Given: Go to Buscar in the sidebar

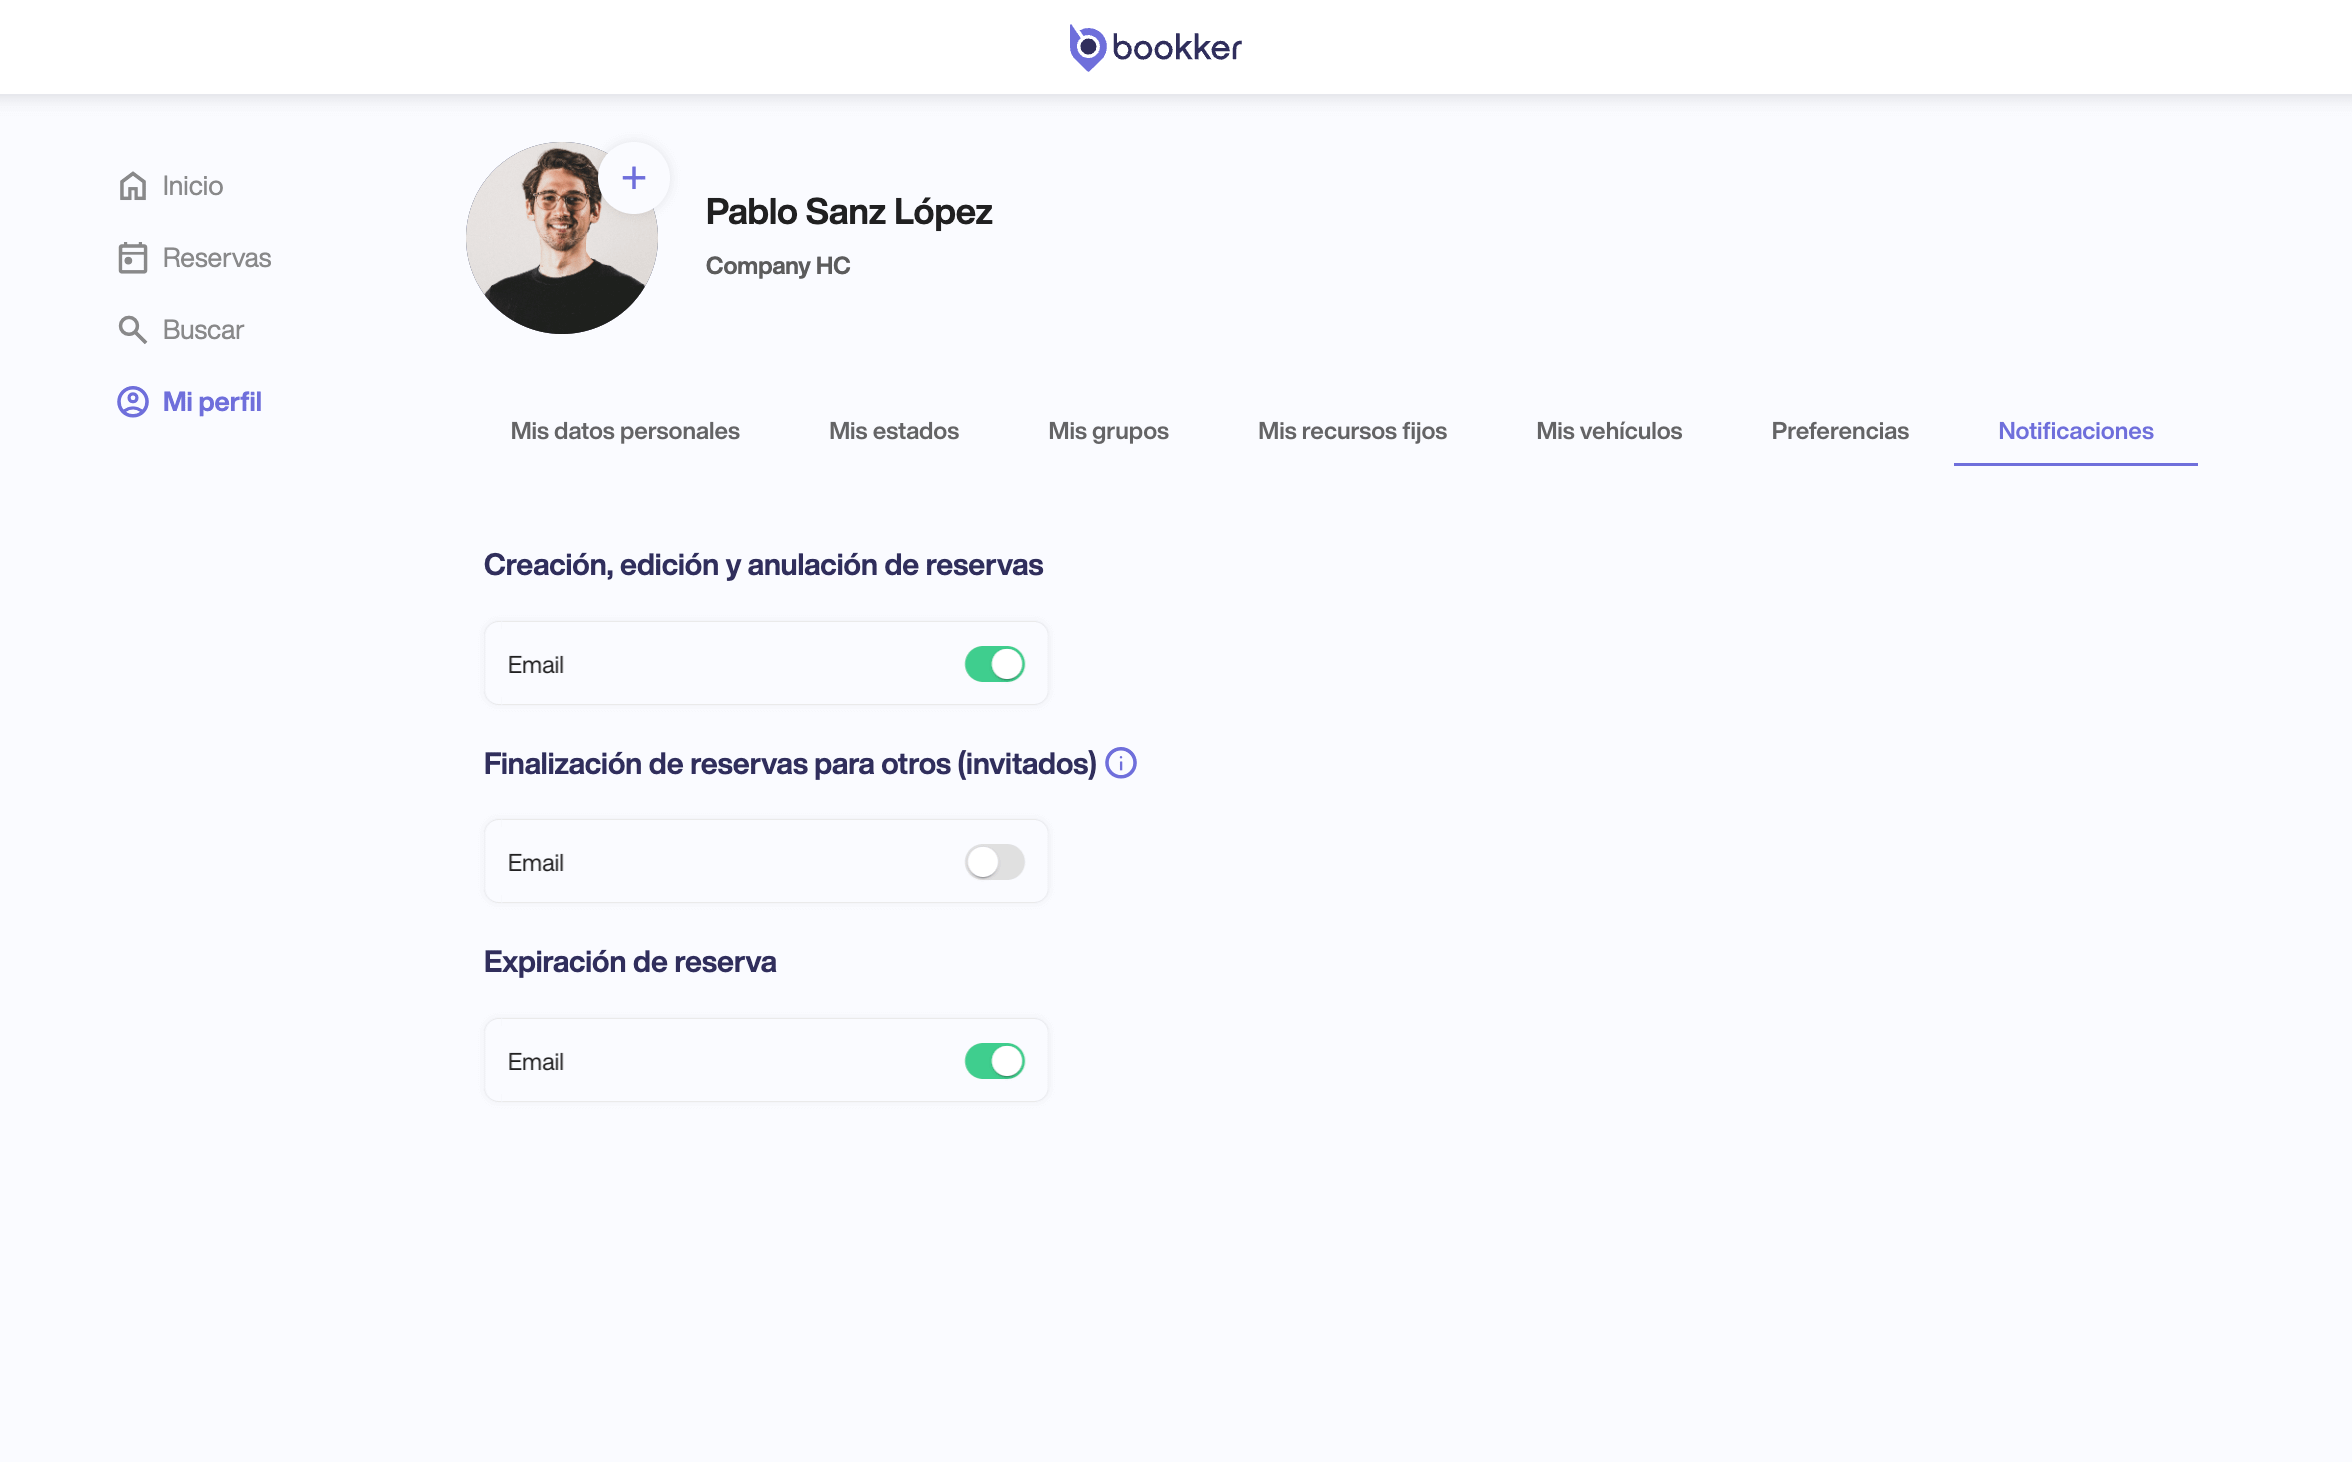Looking at the screenshot, I should click(203, 330).
